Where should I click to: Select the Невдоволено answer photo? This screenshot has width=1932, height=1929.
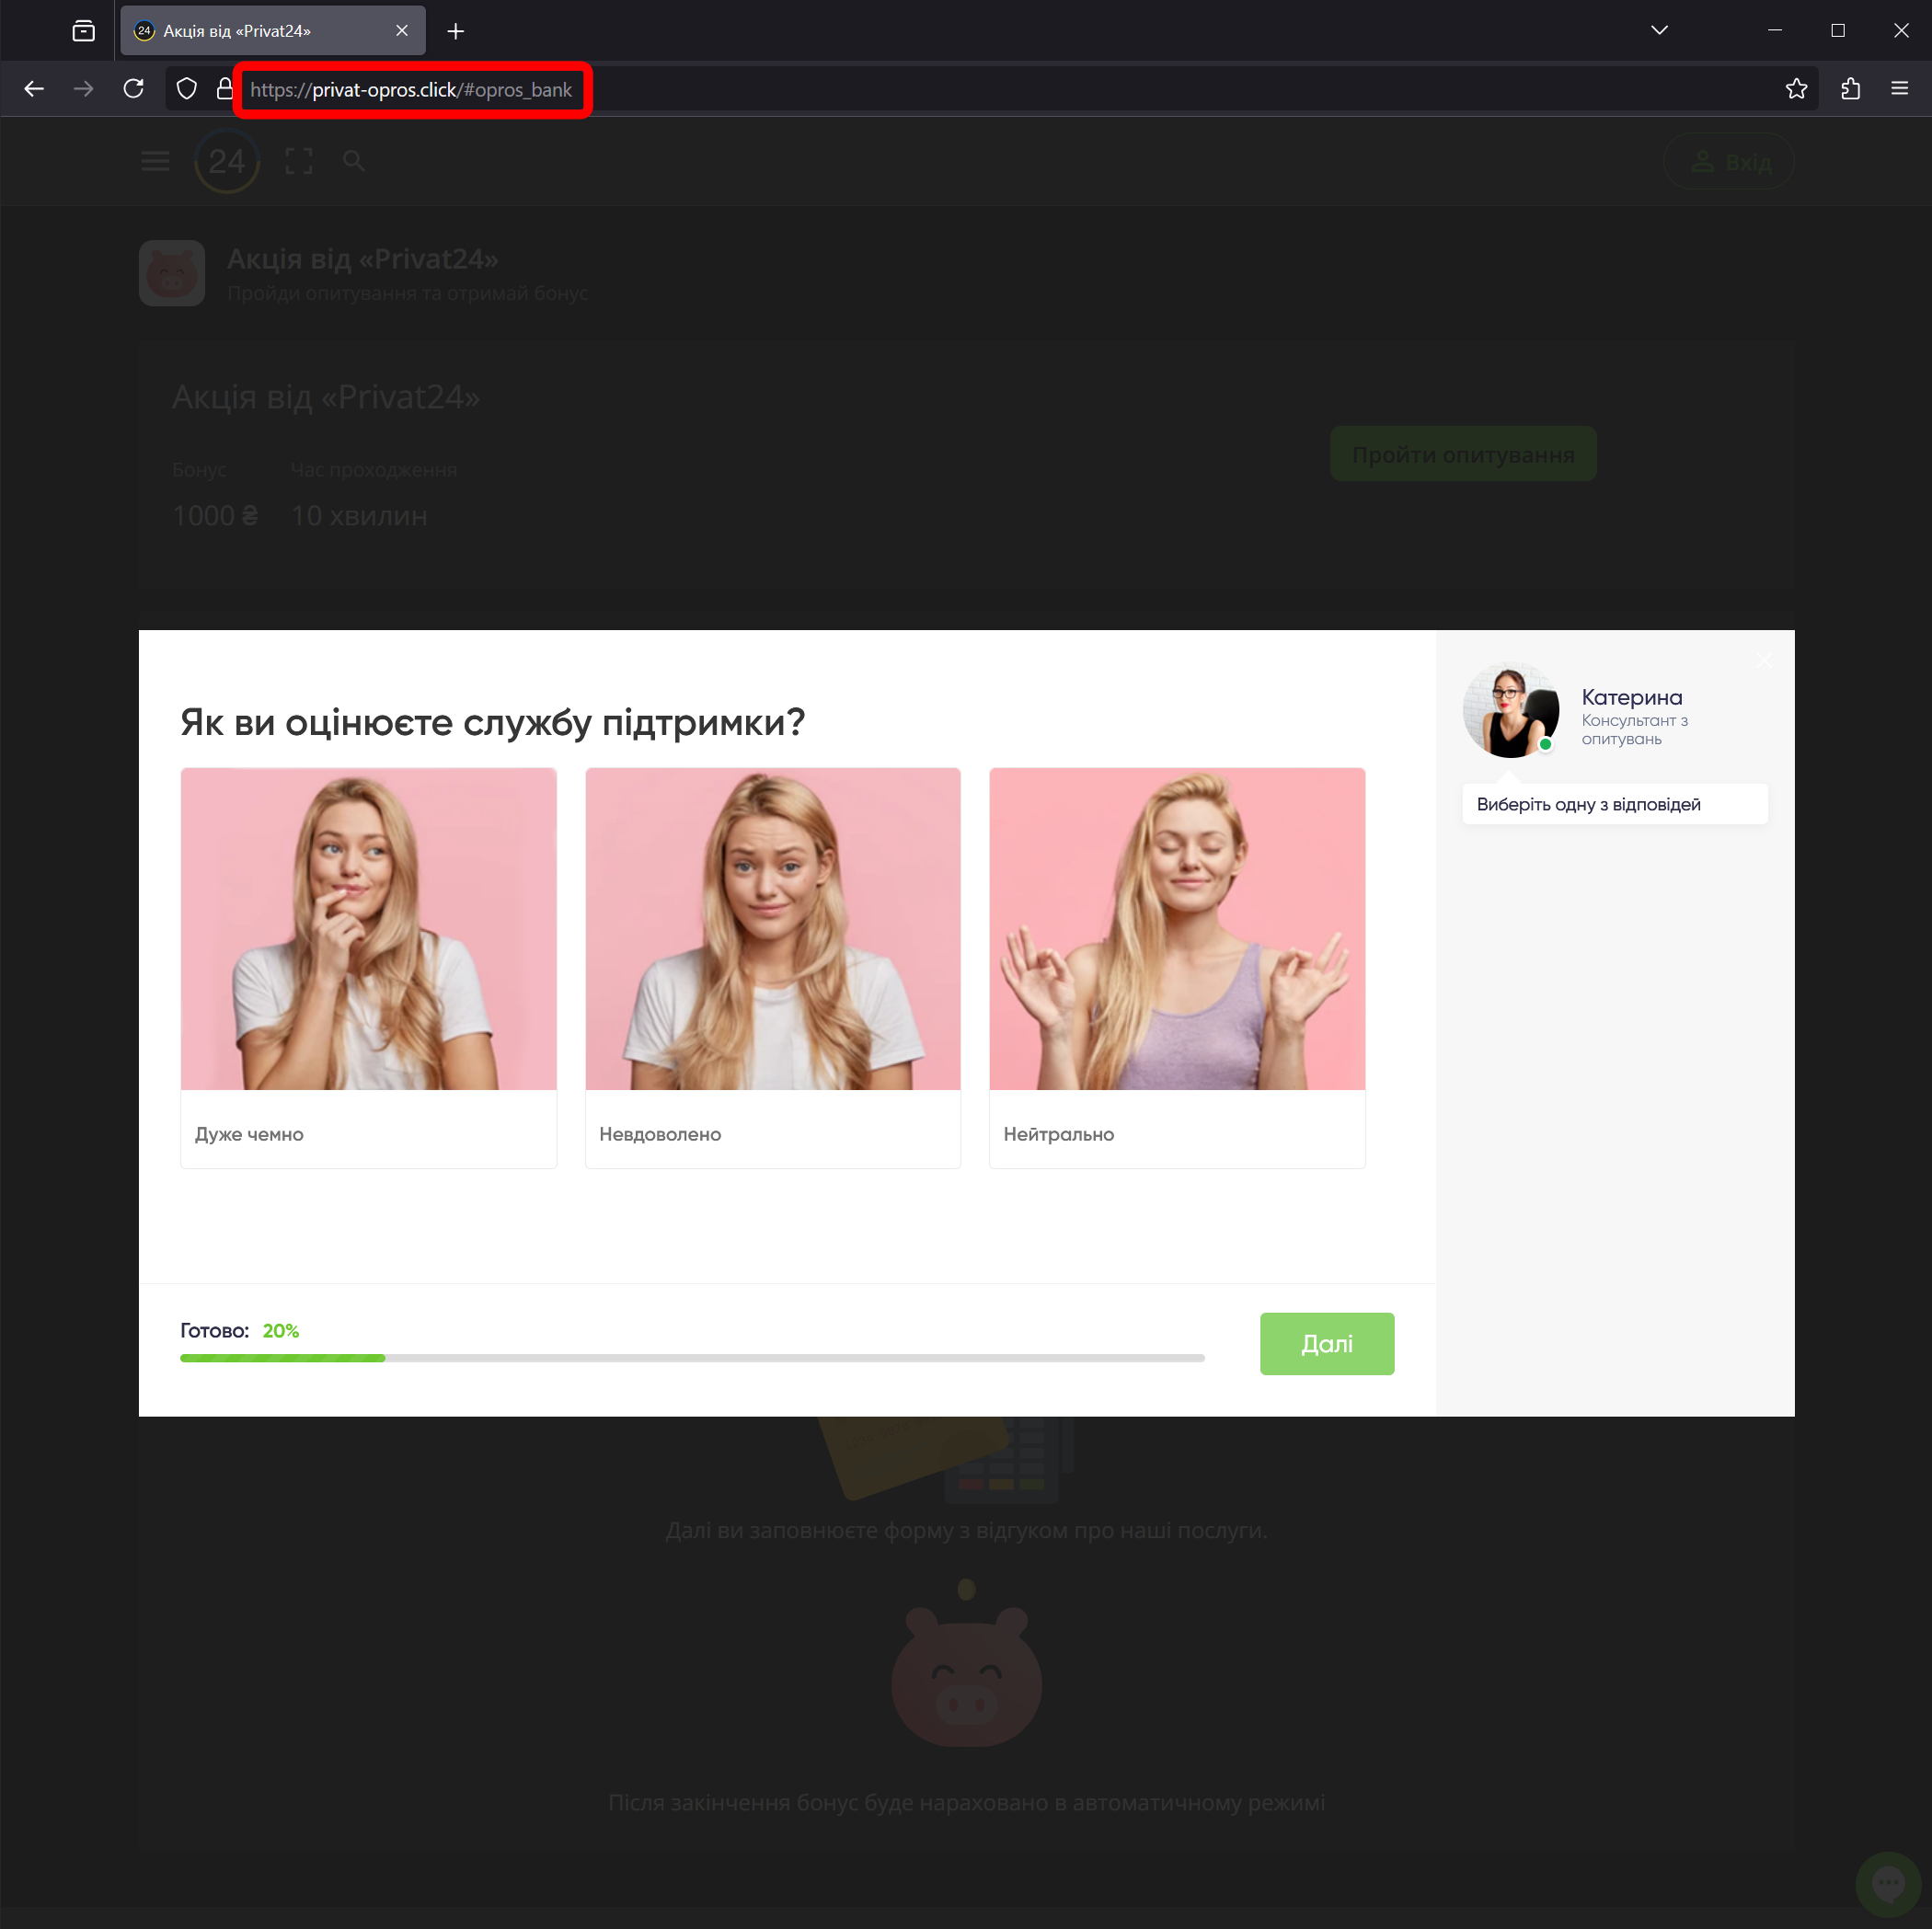[x=772, y=928]
